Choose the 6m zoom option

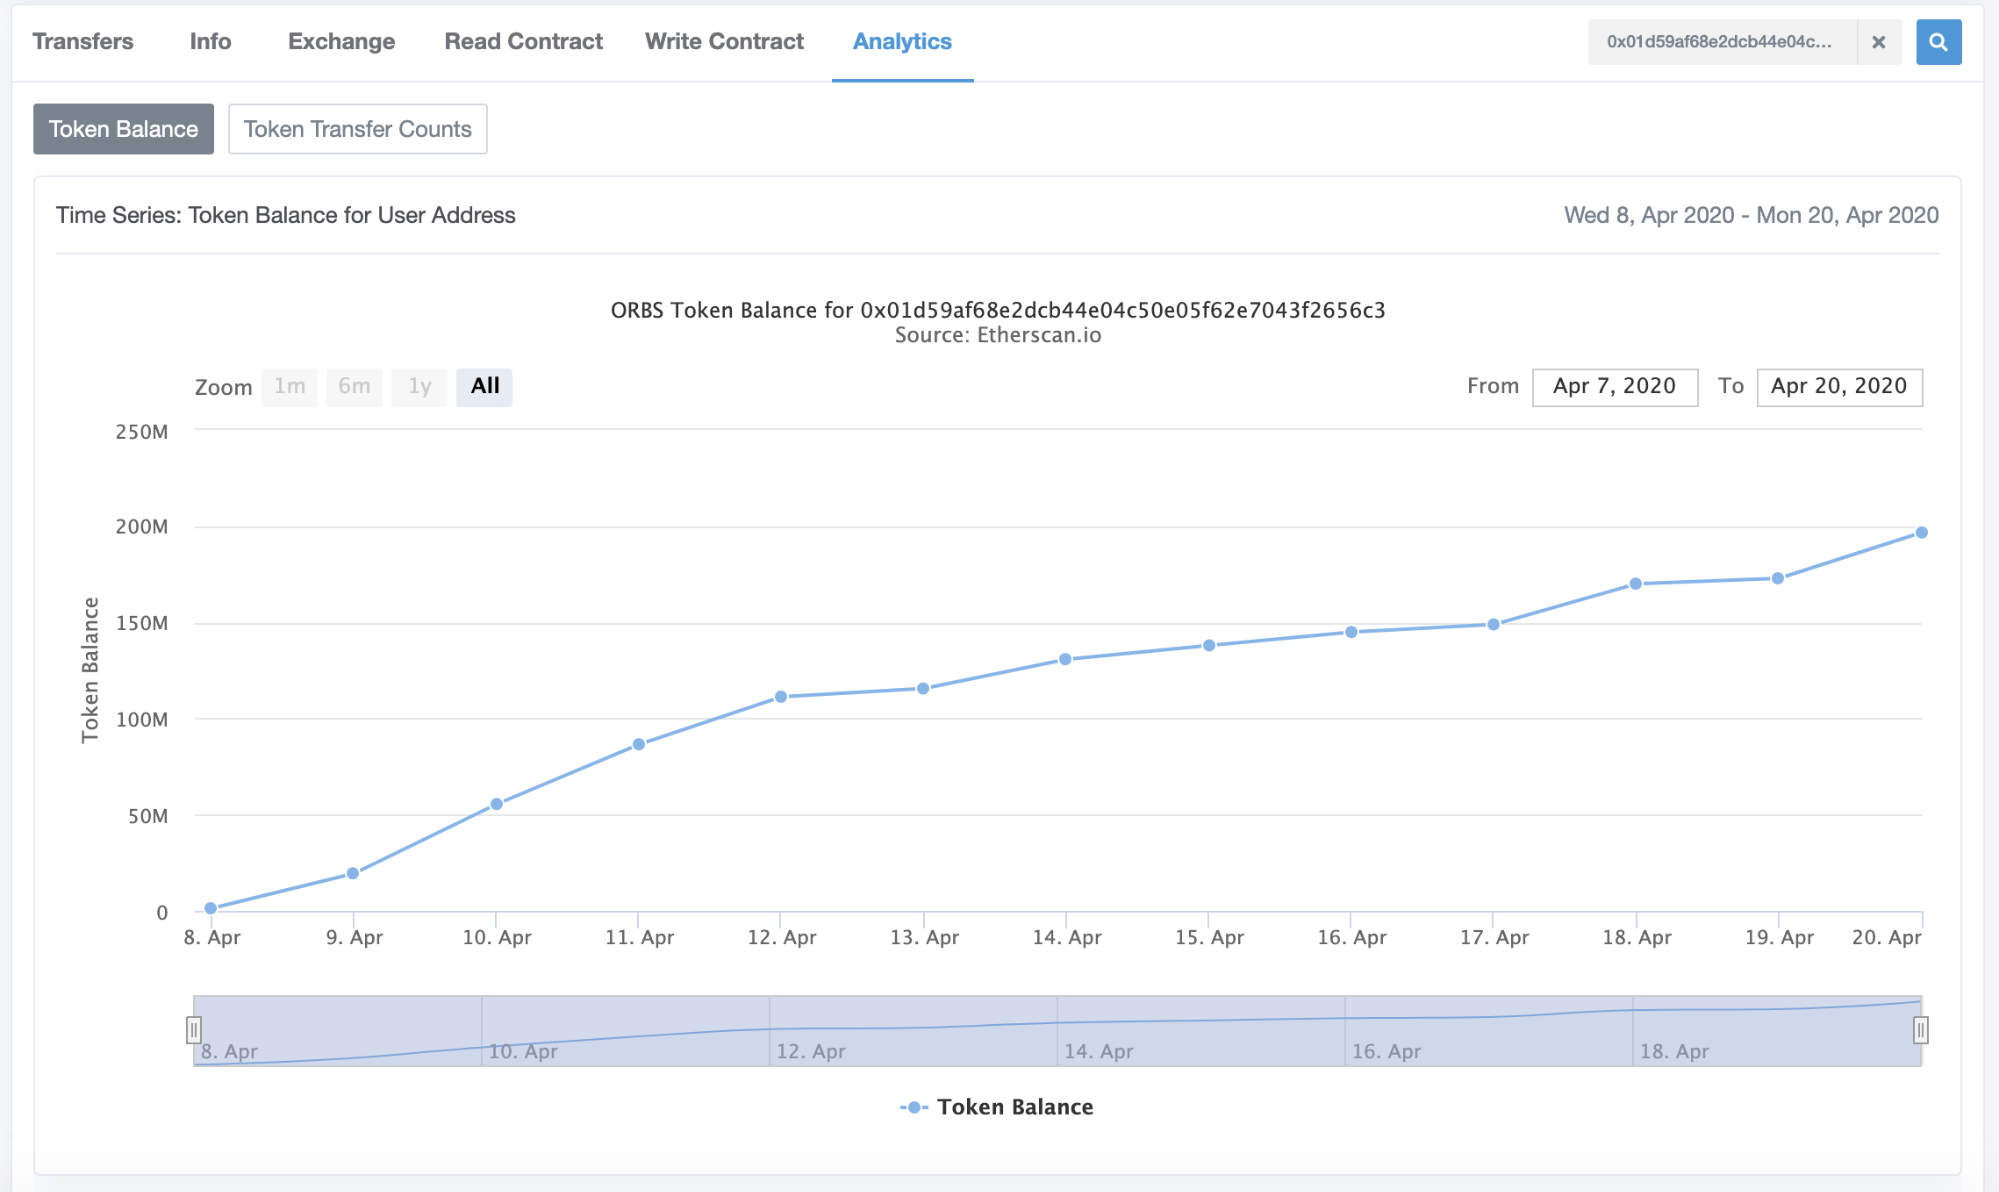[354, 387]
